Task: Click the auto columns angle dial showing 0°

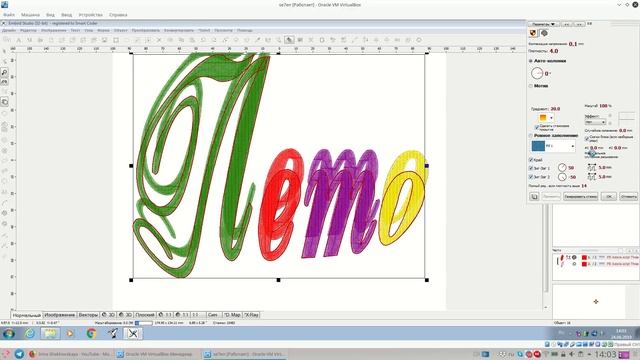Action: click(537, 73)
